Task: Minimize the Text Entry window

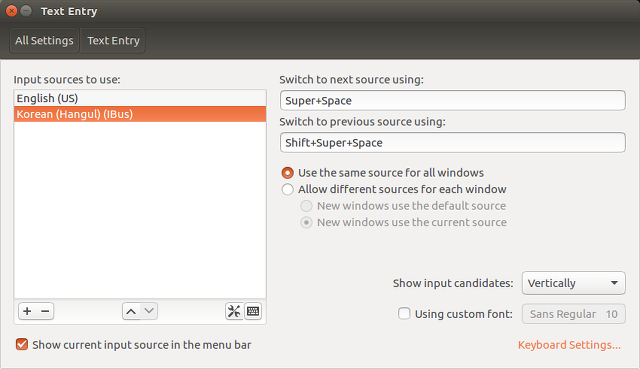Action: tap(26, 11)
